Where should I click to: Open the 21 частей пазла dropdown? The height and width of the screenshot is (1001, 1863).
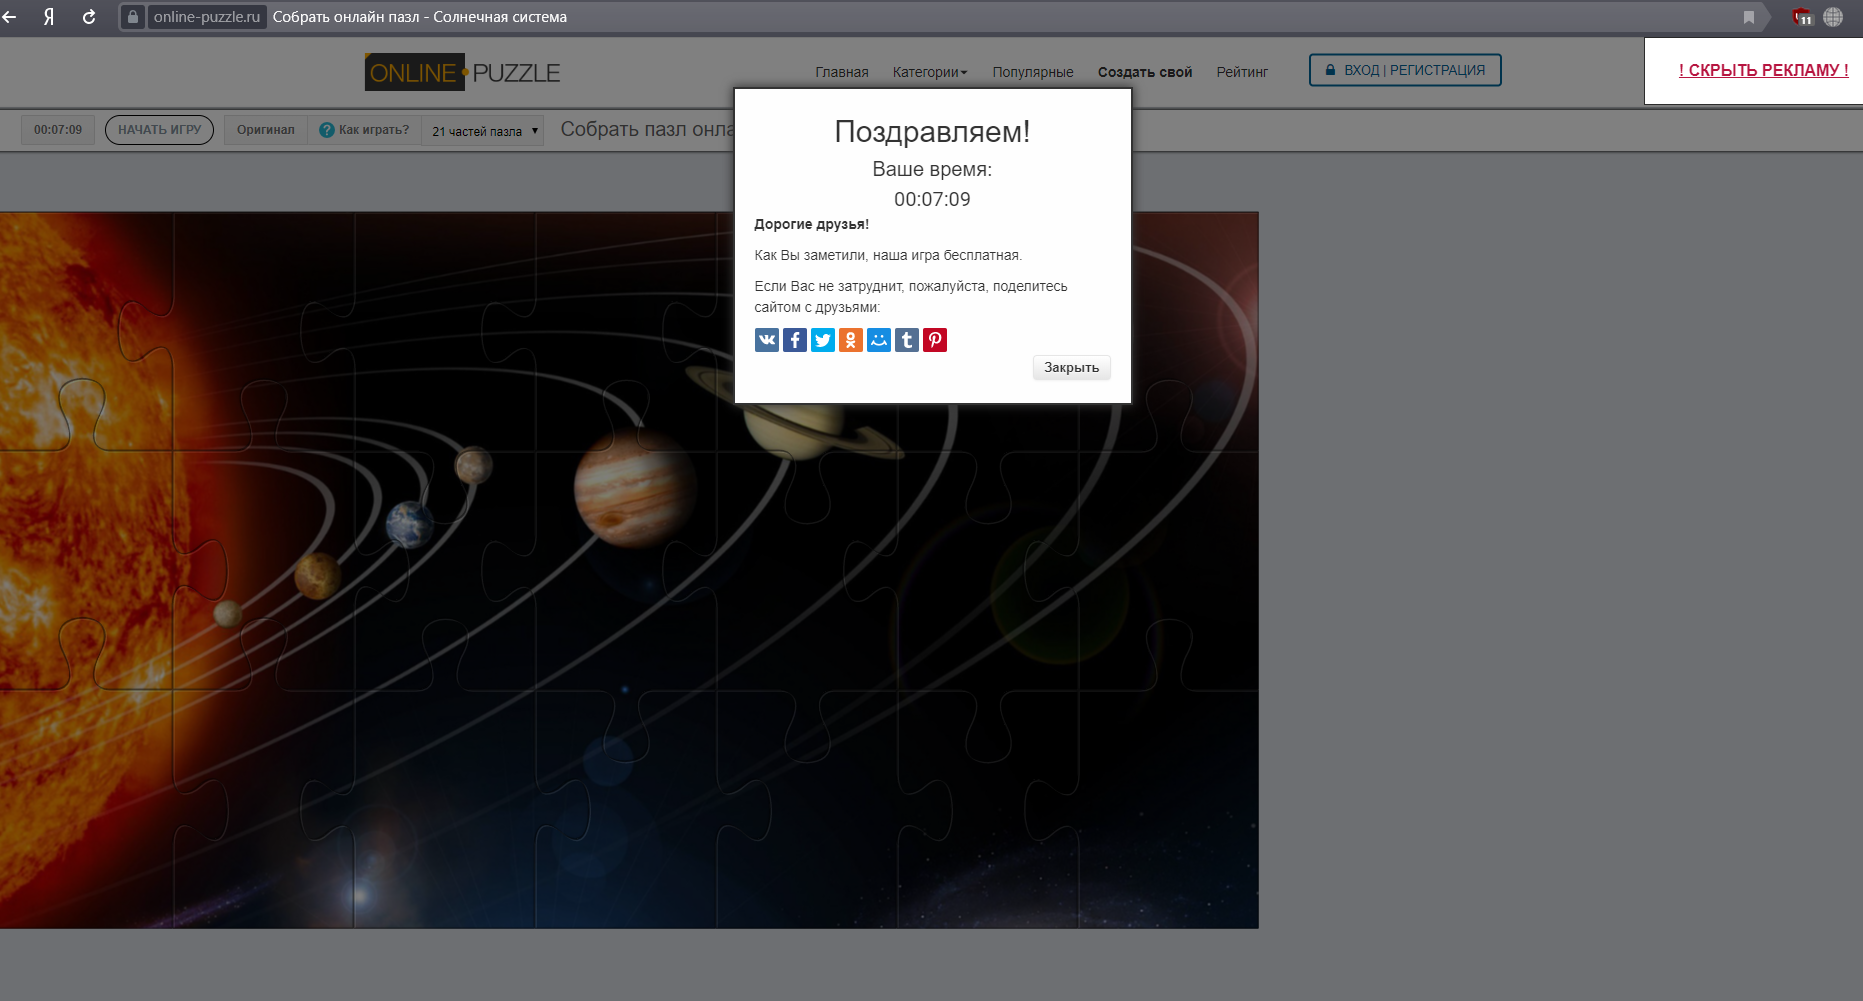coord(484,131)
